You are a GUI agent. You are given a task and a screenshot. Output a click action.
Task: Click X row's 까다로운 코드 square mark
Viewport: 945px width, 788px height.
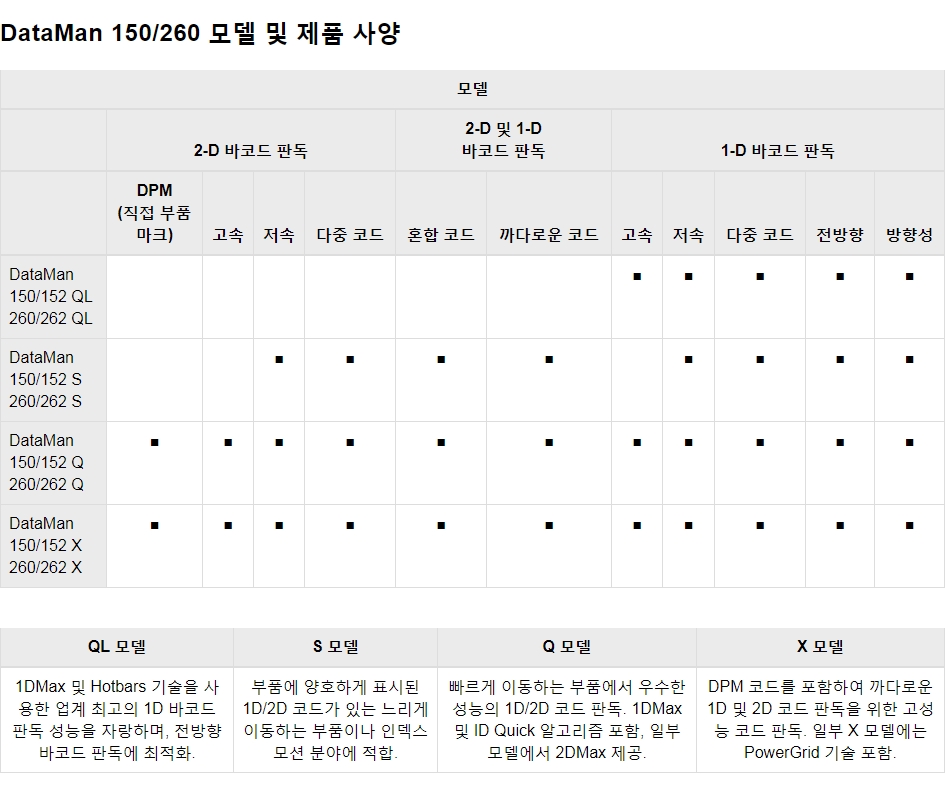[549, 526]
